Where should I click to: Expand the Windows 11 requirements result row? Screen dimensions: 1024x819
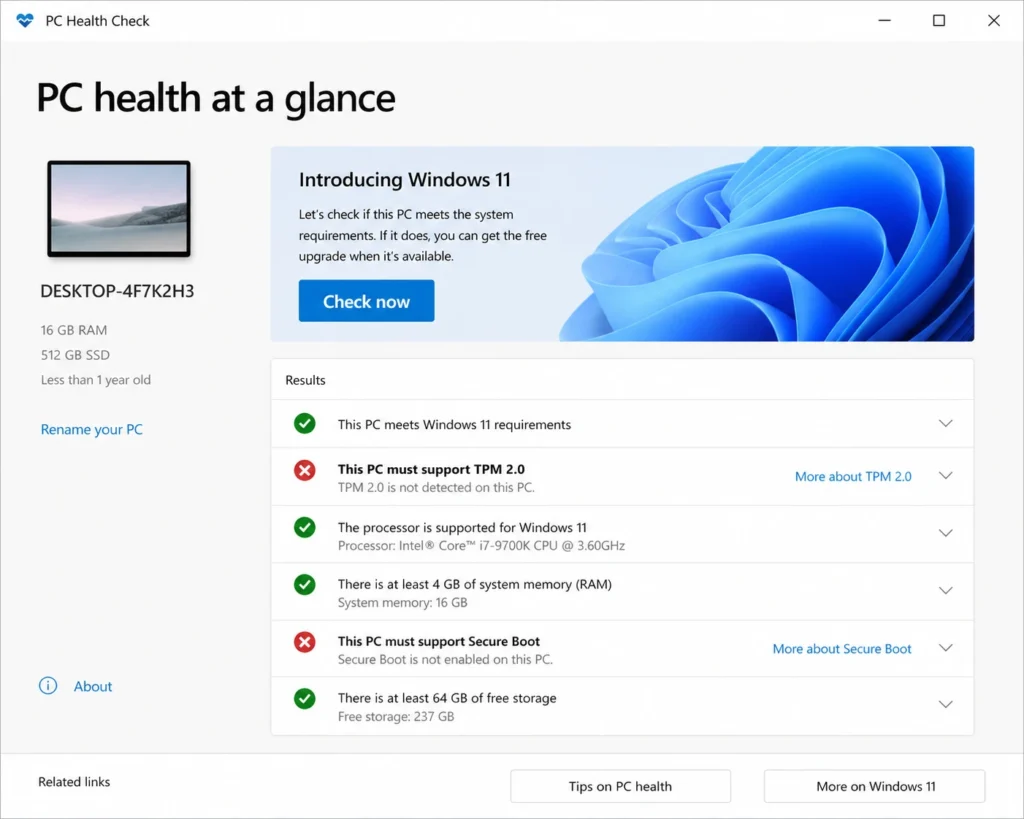[x=946, y=423]
